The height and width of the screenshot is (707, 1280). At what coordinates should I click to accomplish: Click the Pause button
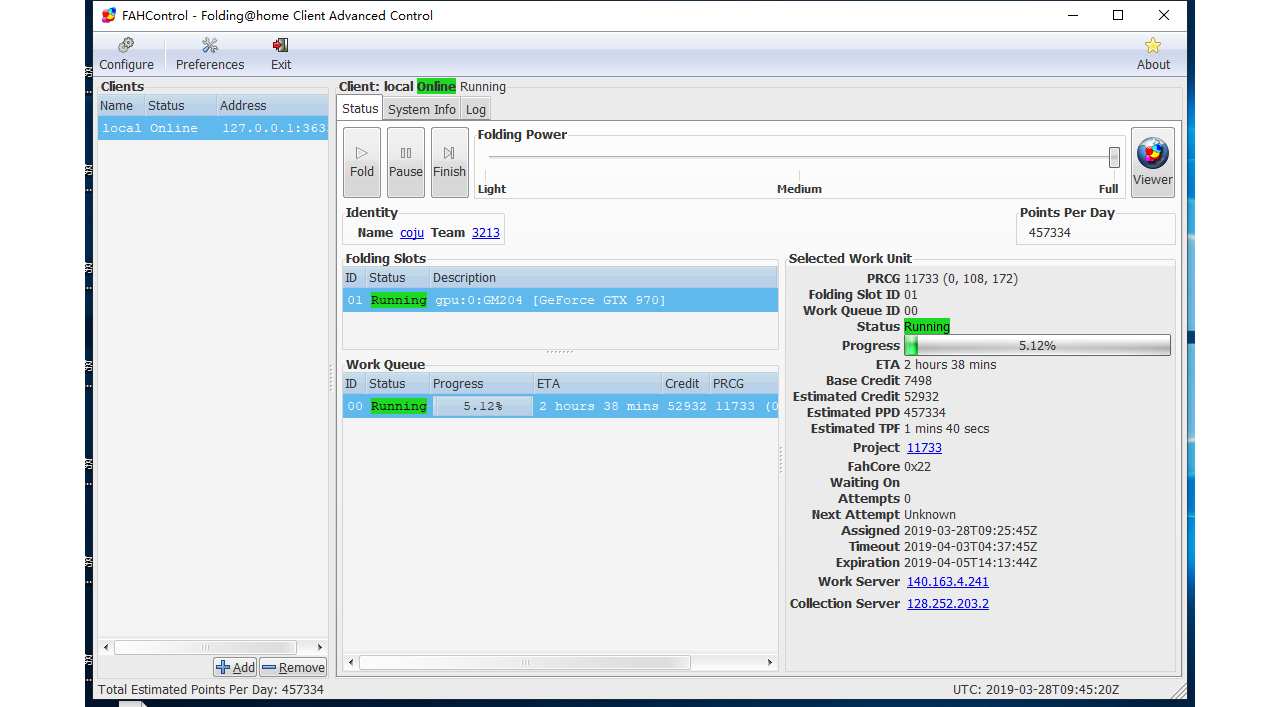pos(406,162)
